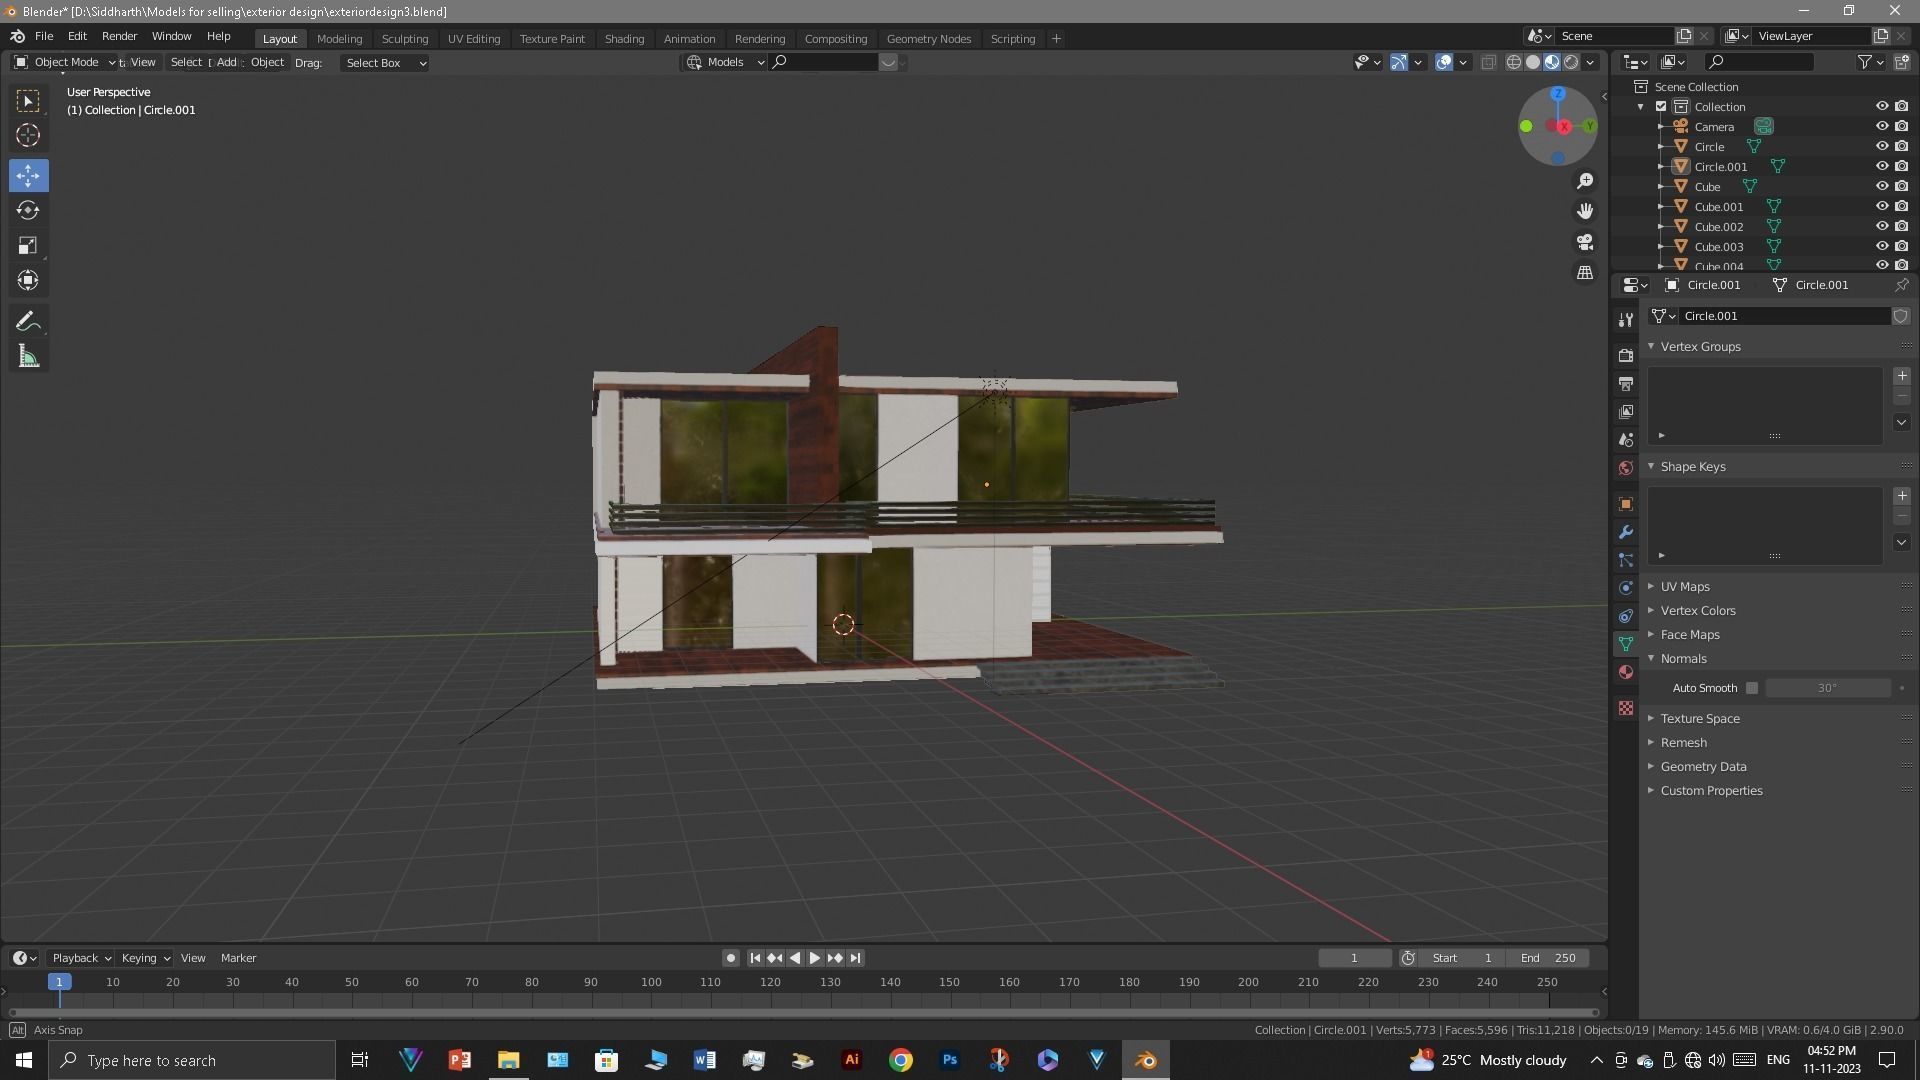Disable Cube.002 in renders camera icon
Viewport: 1920px width, 1080px height.
[x=1901, y=227]
